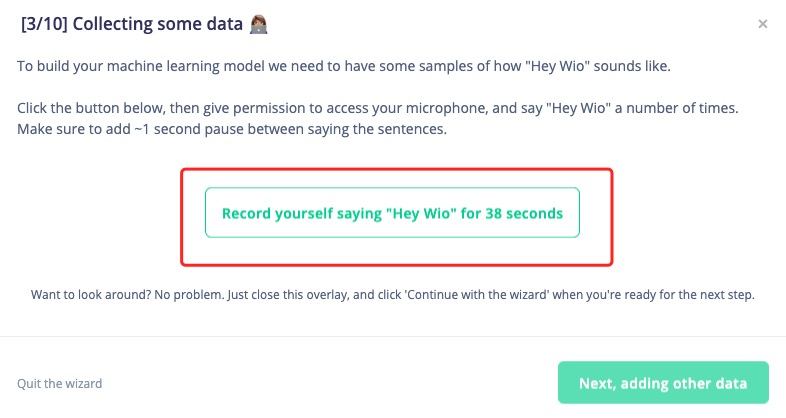The height and width of the screenshot is (418, 786).
Task: Click the 'Continue with the wizard' phrase
Action: 477,295
